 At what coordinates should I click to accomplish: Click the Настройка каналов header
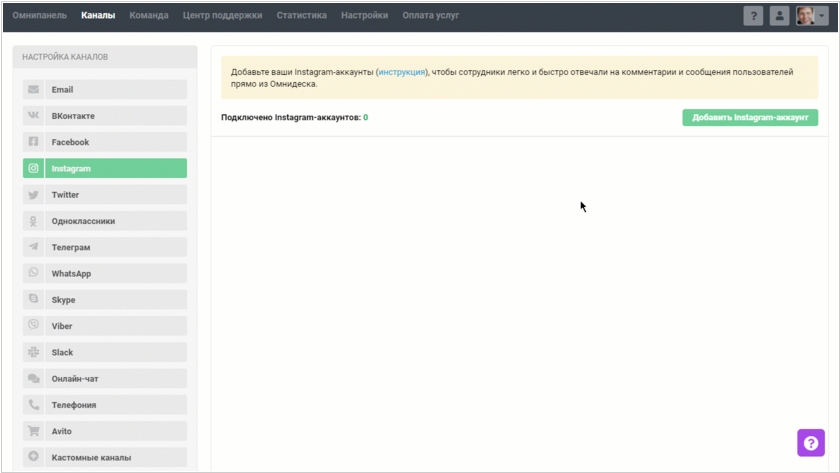pos(65,57)
